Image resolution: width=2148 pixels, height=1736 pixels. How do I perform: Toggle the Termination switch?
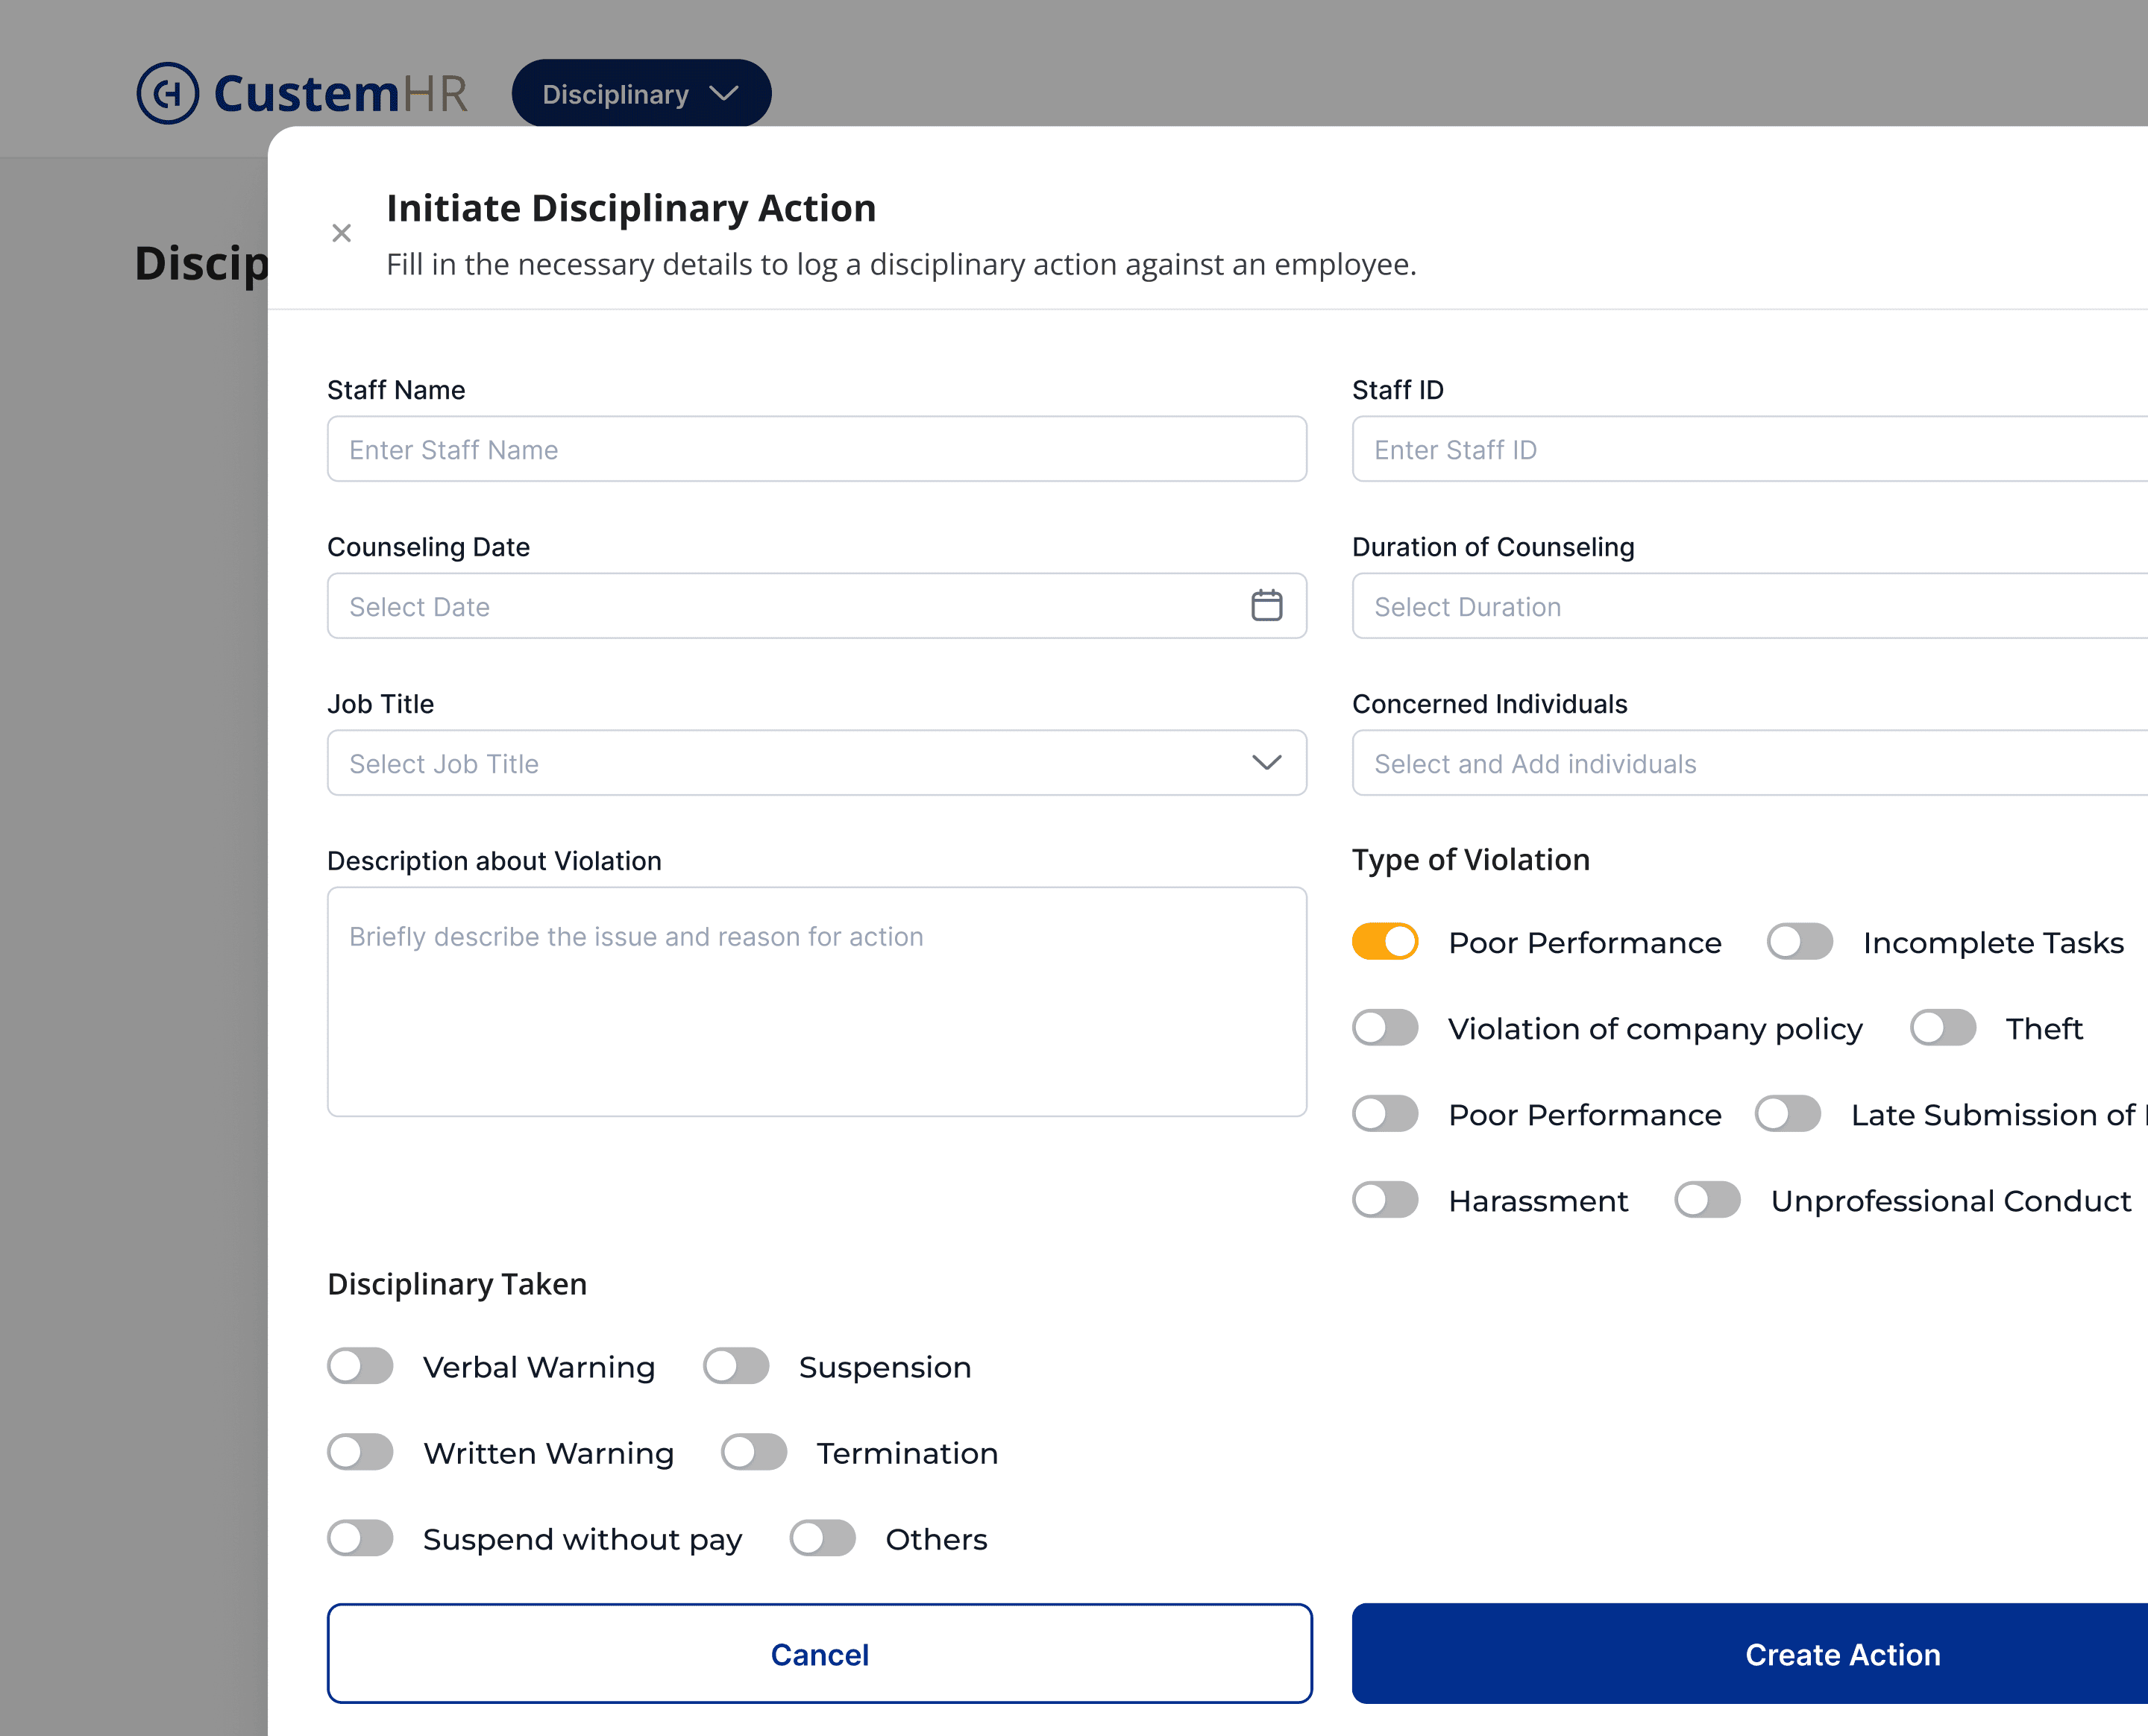(x=753, y=1452)
